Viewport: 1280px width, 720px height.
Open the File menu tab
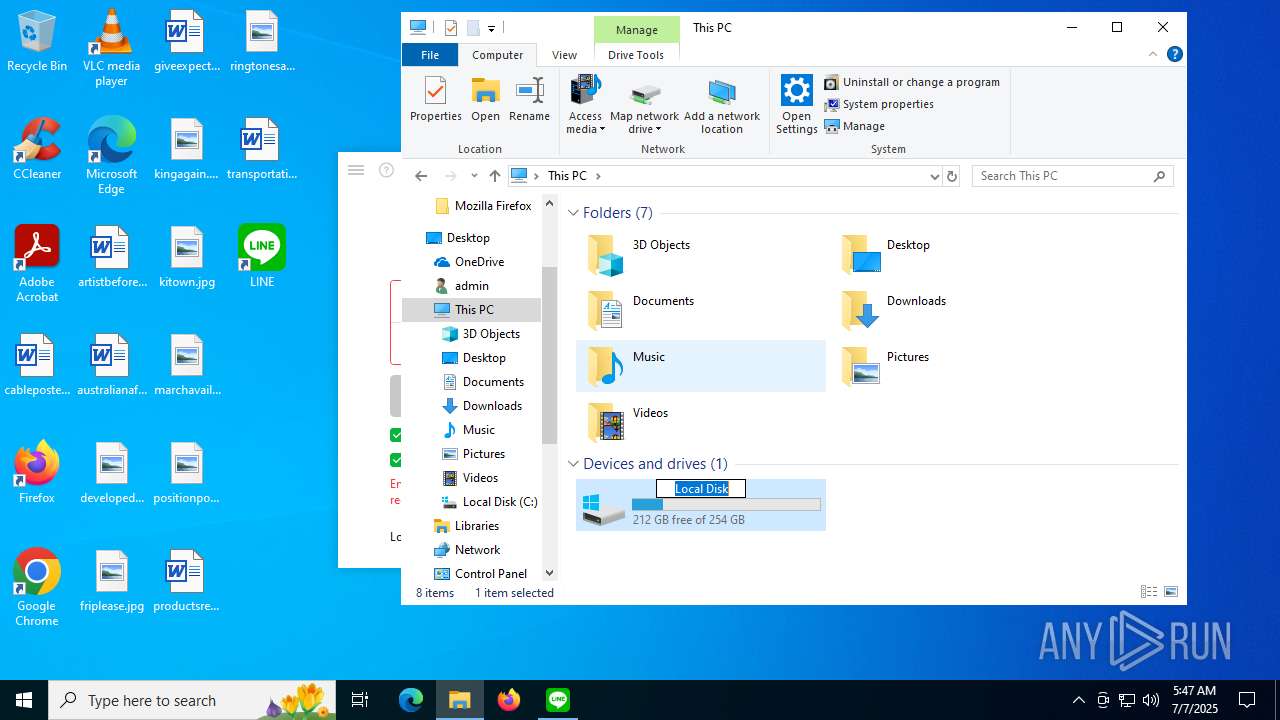coord(430,55)
